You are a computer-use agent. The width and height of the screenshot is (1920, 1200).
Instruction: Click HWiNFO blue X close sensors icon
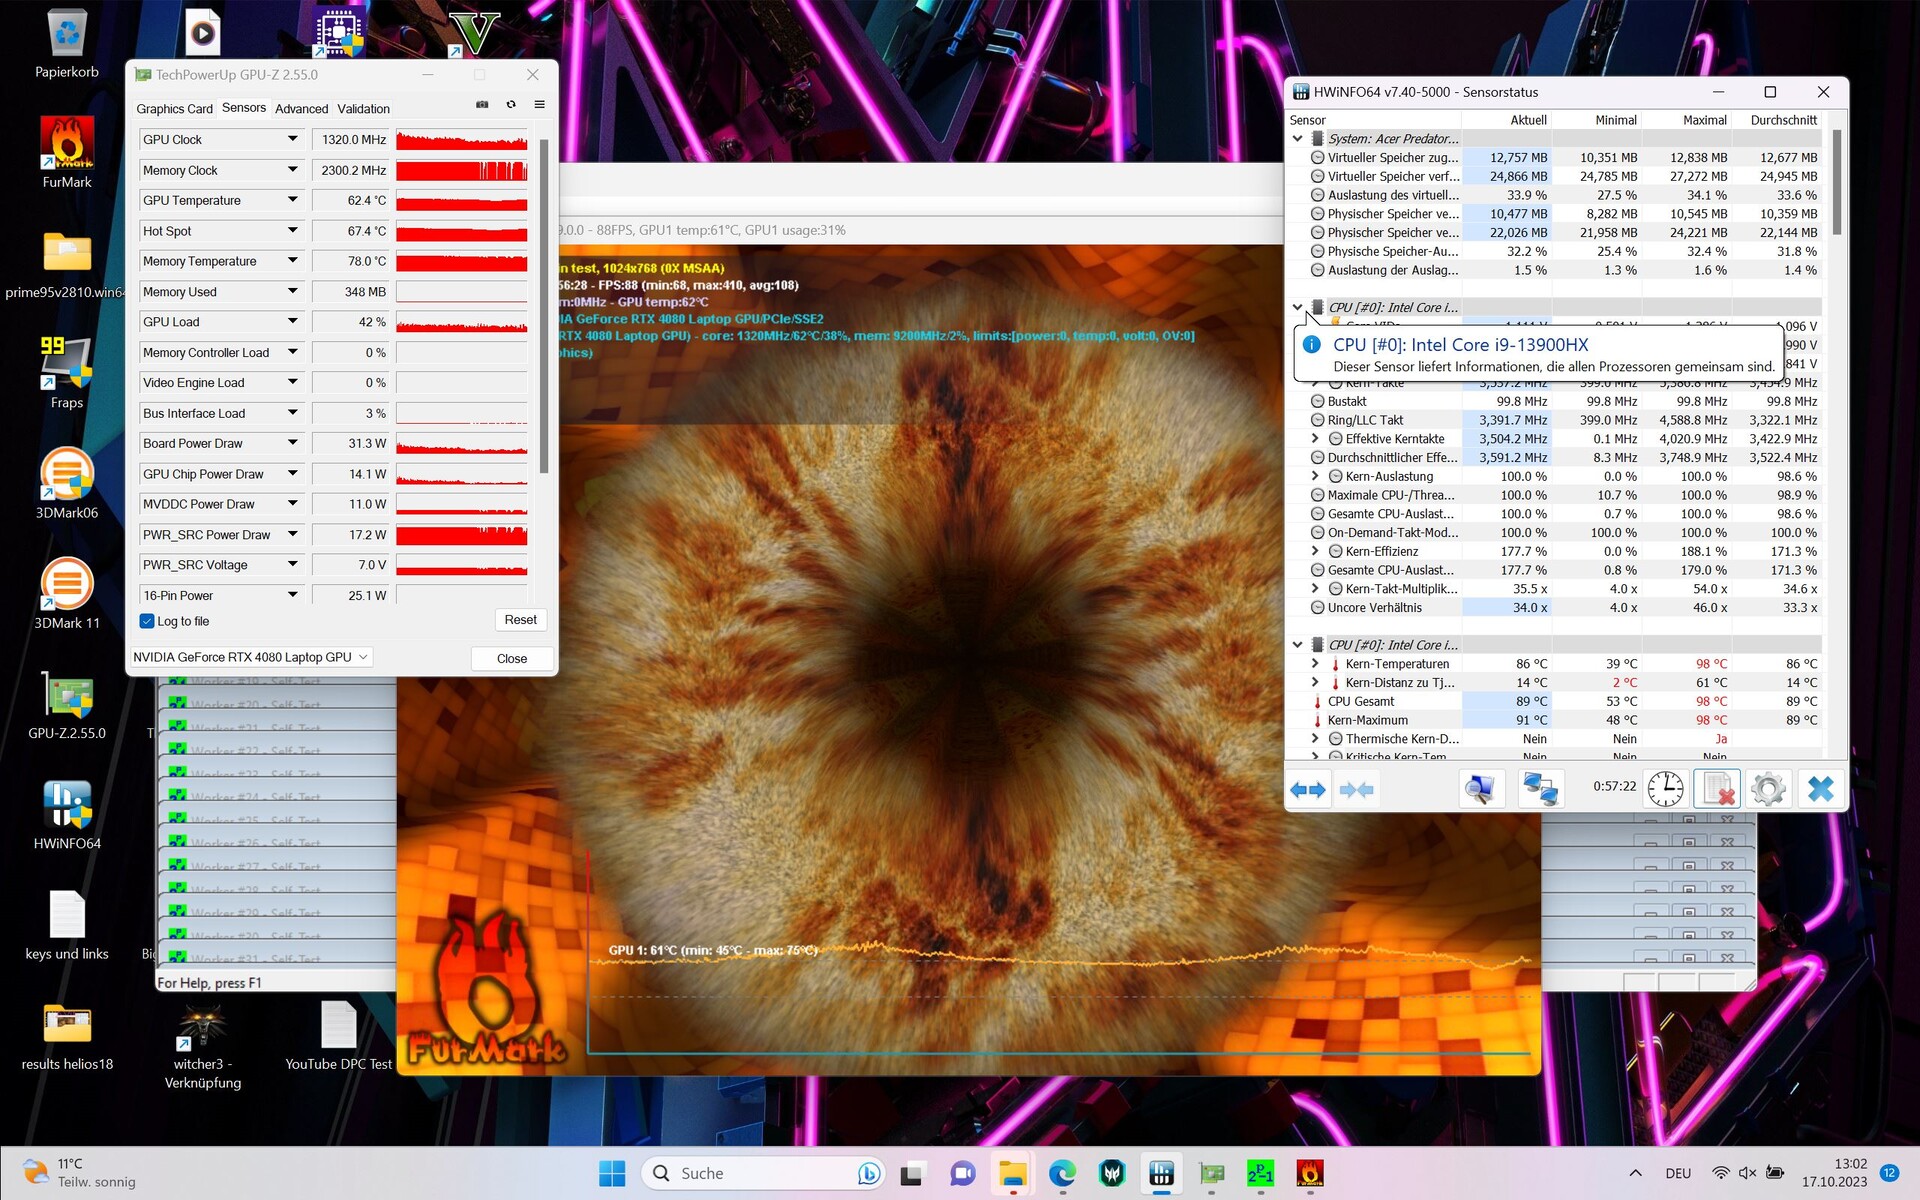coord(1820,790)
